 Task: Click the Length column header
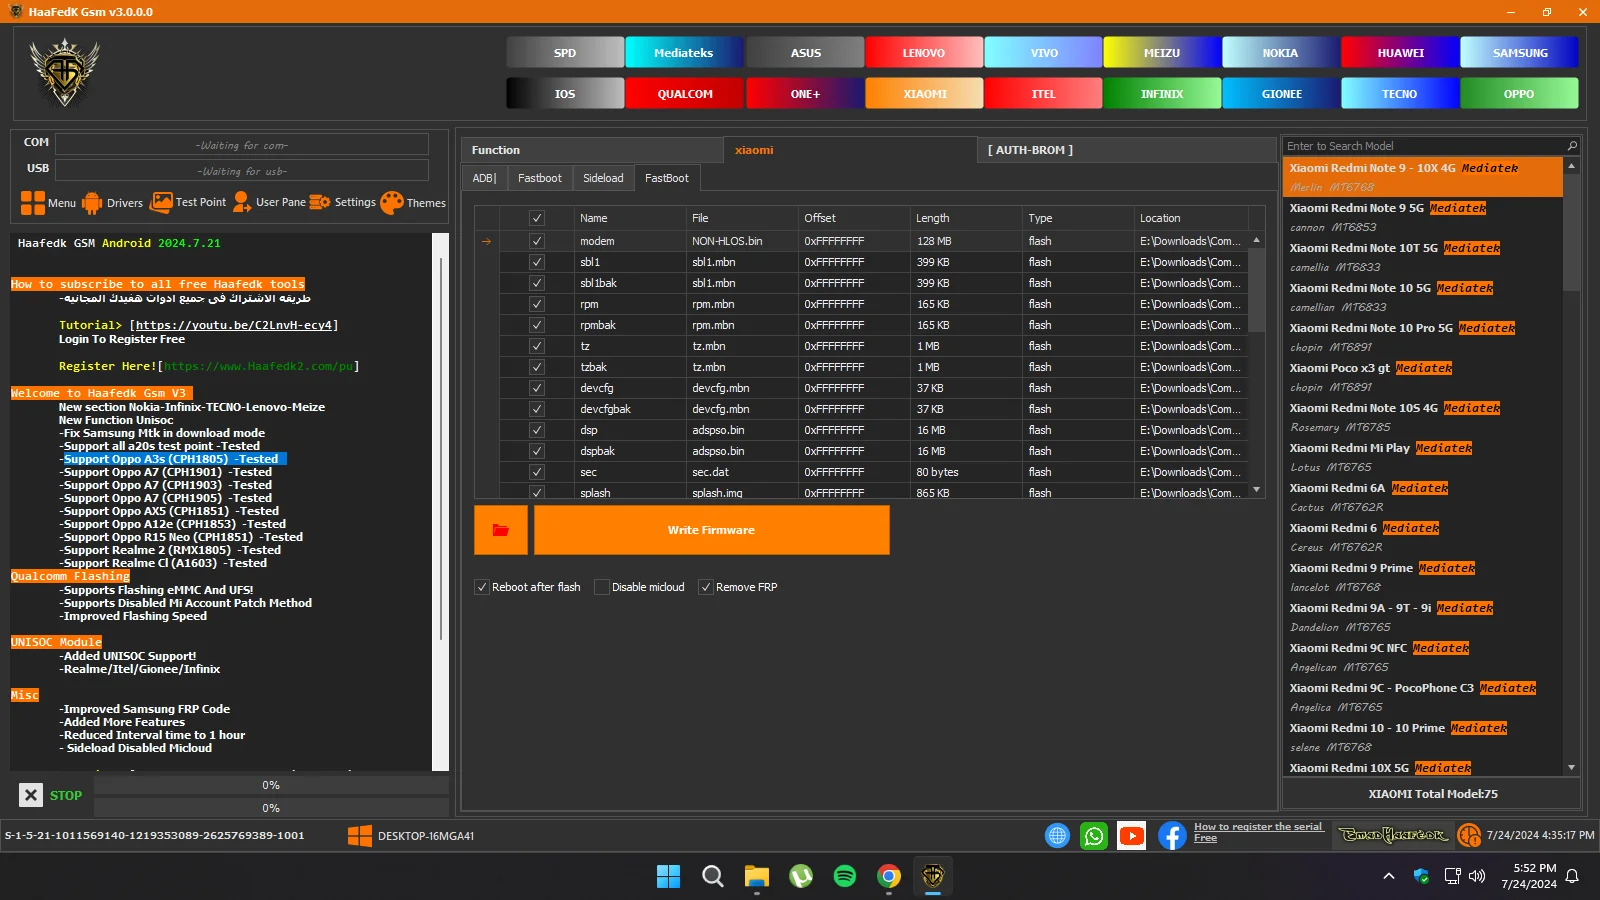(966, 218)
